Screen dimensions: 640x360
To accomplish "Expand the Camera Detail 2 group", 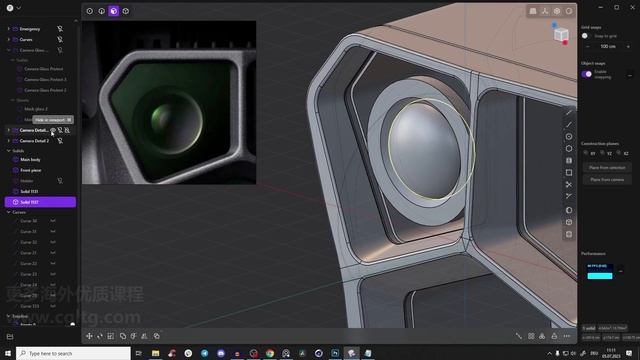I will click(9, 141).
